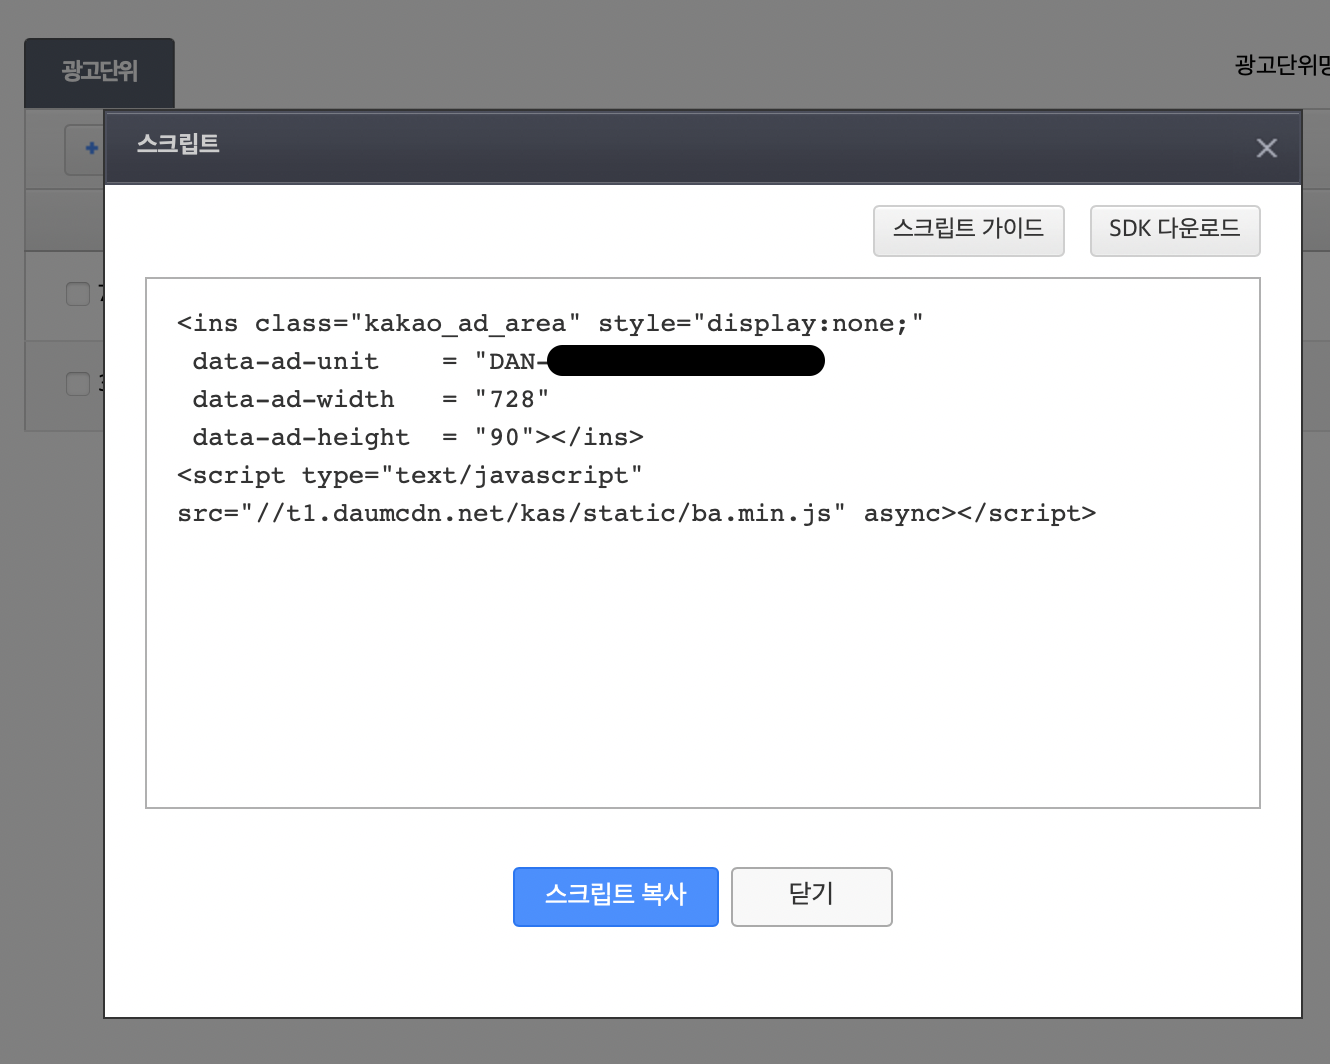Screen dimensions: 1330x1064
Task: Click the '<ins class="kakao_ad_area"' line
Action: [550, 323]
